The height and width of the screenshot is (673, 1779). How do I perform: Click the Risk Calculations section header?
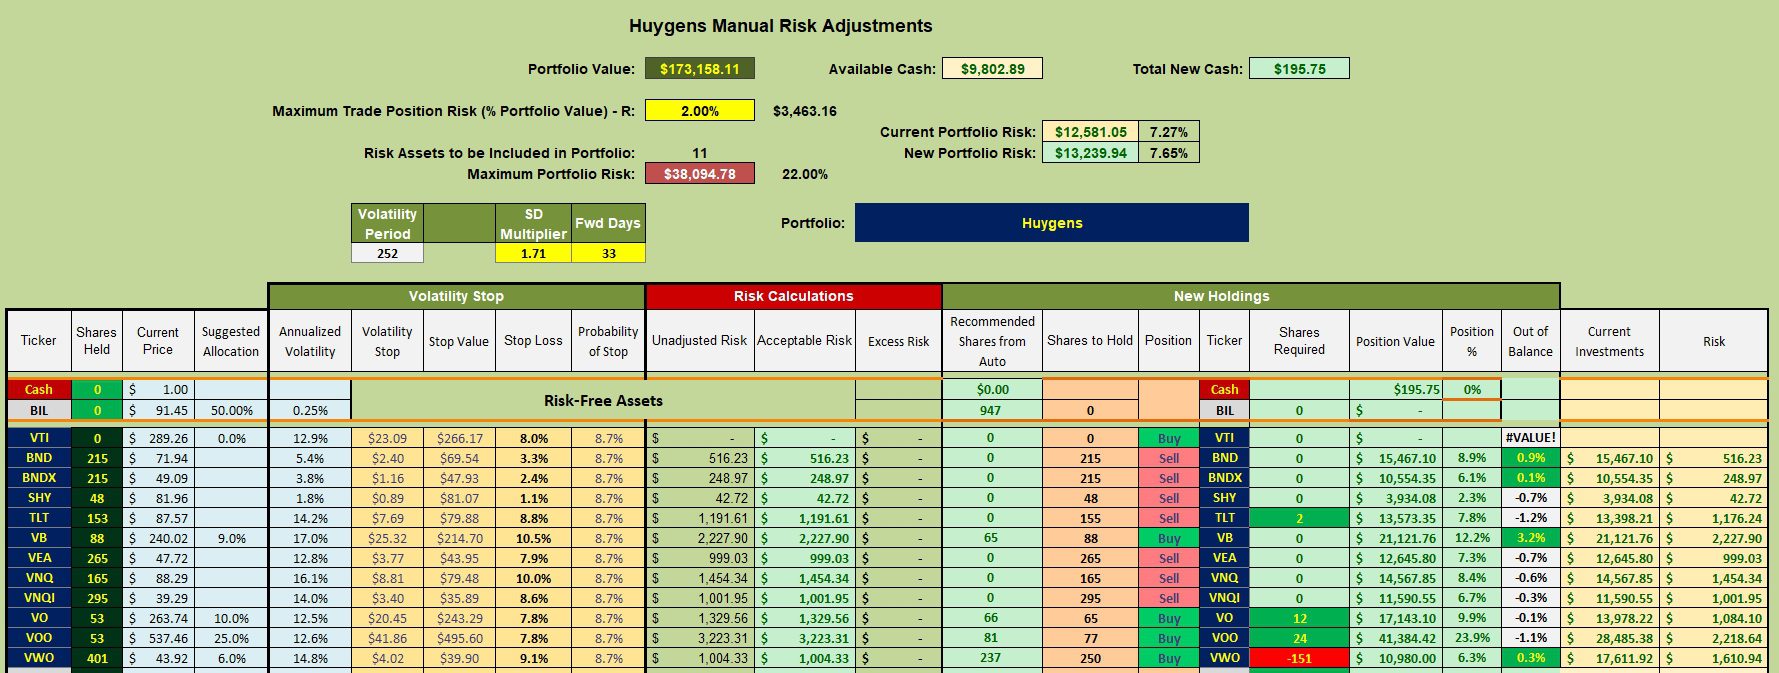(x=793, y=296)
